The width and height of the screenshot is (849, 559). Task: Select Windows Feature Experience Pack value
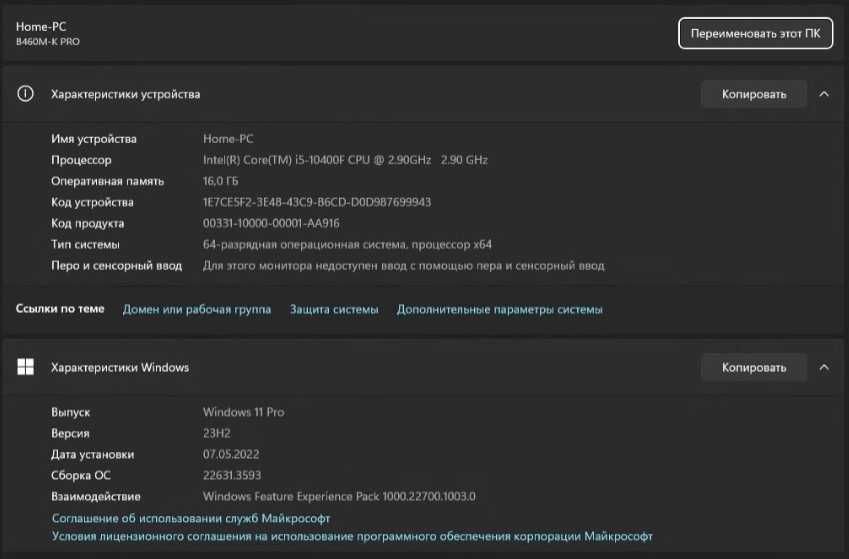(x=339, y=496)
